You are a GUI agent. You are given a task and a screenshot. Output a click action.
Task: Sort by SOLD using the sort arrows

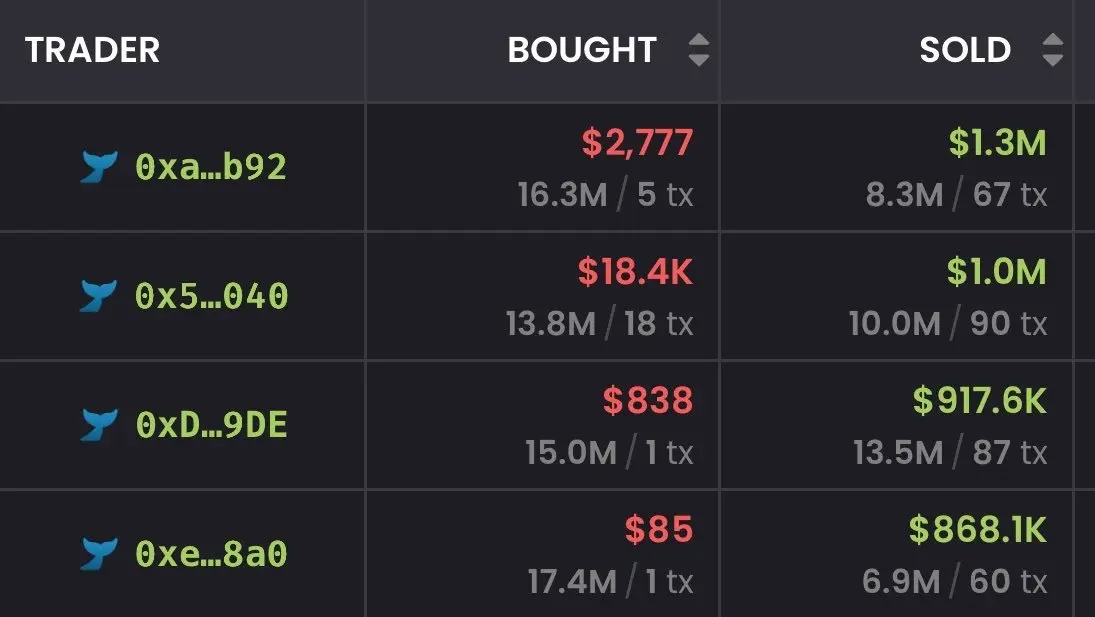(x=1052, y=50)
